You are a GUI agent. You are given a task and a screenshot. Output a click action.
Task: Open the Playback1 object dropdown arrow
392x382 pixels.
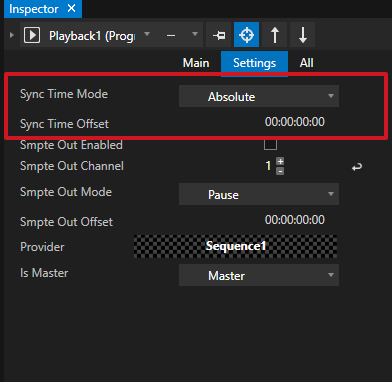pos(147,34)
